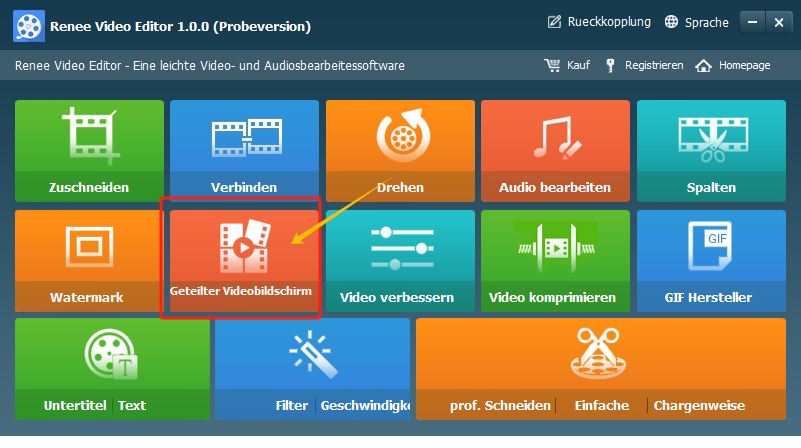Viewport: 801px width, 448px height.
Task: Launch the Geteilter Videobildschirm split-screen icon
Action: [x=245, y=246]
